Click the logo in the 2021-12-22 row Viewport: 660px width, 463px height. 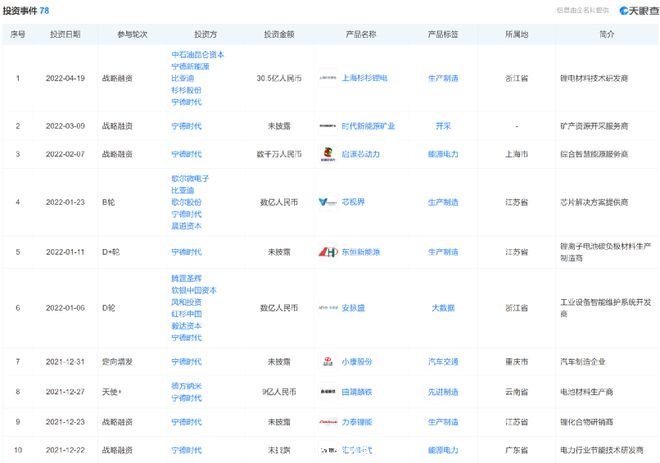tap(328, 450)
